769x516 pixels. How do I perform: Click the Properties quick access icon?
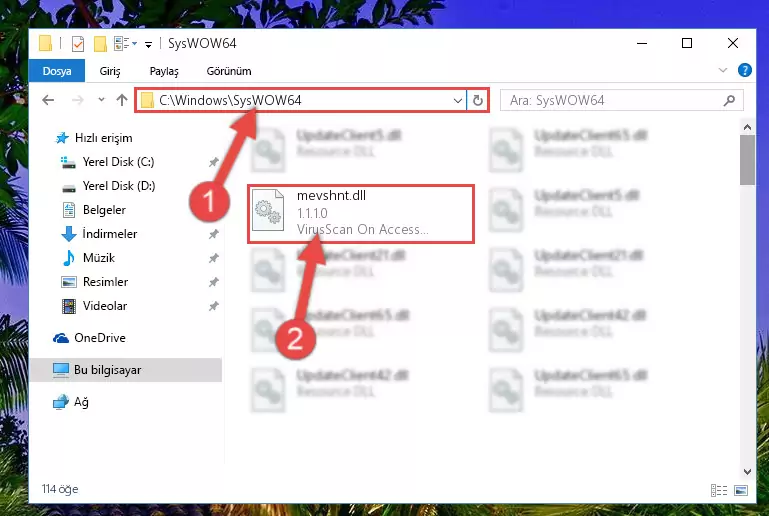pyautogui.click(x=77, y=44)
